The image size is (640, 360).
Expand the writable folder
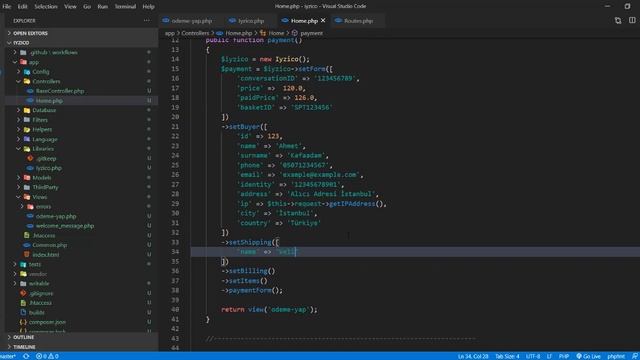(x=15, y=283)
